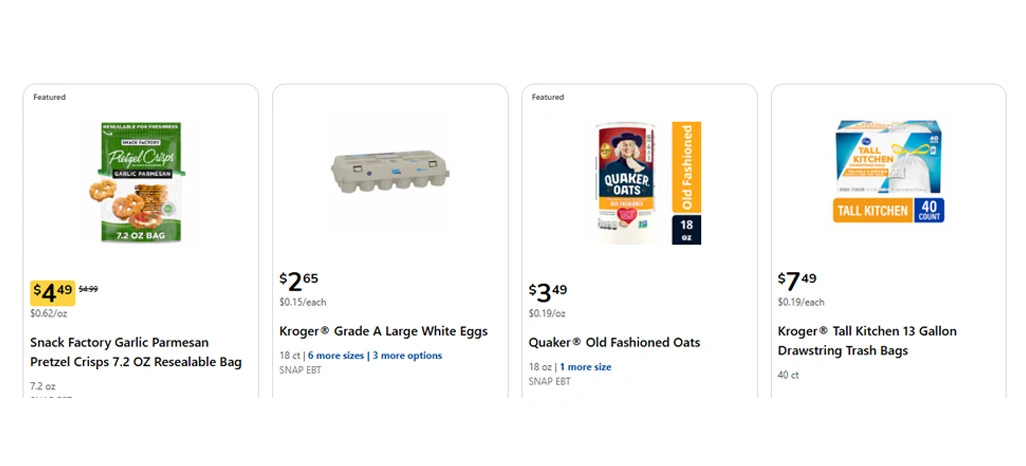Screen dimensions: 1026x466
Task: Open Quaker Old Fashioned Oats title link
Action: coord(614,342)
